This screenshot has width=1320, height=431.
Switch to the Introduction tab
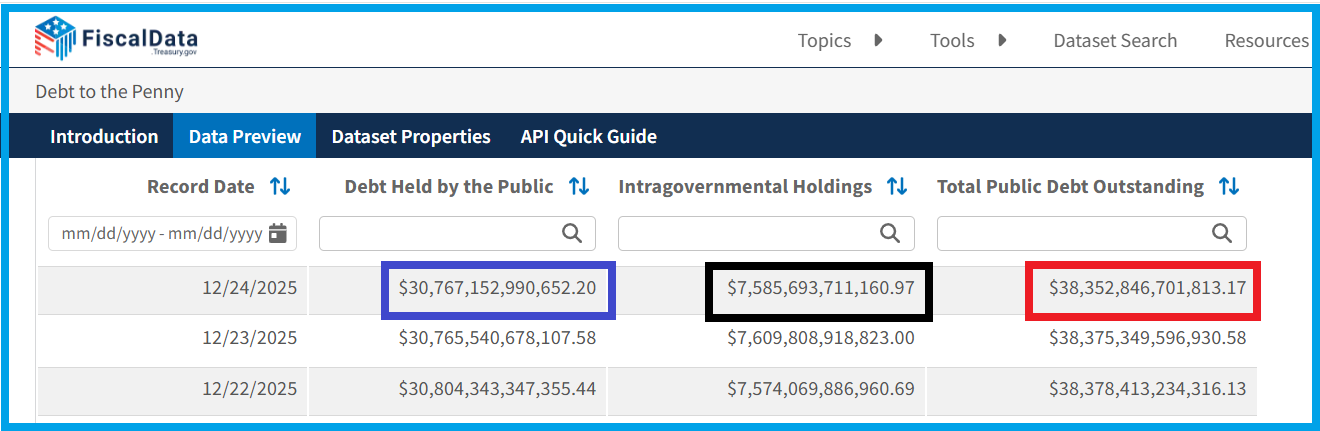pyautogui.click(x=104, y=136)
